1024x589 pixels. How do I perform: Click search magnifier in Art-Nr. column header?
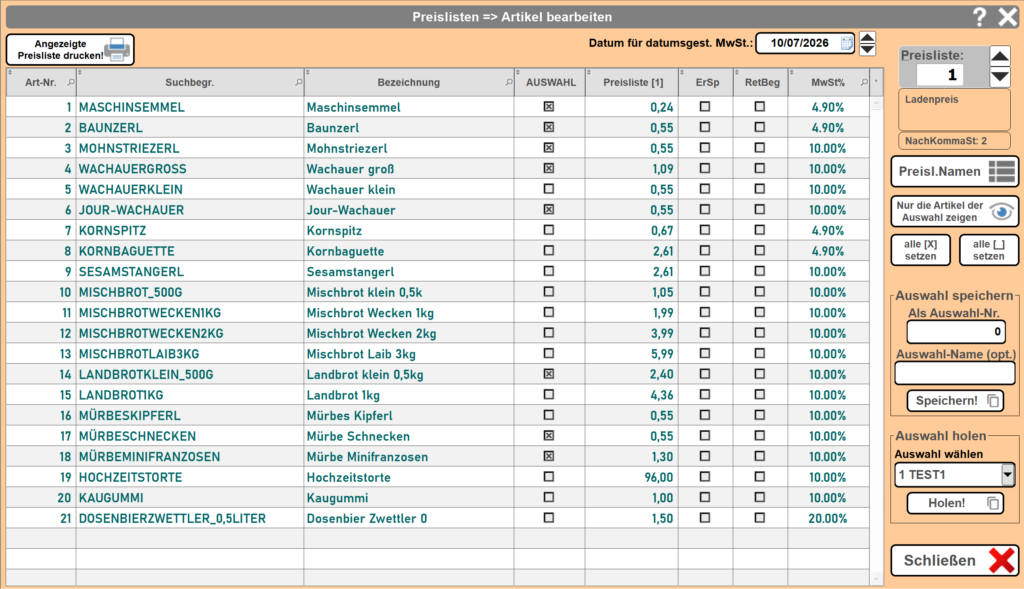click(71, 82)
